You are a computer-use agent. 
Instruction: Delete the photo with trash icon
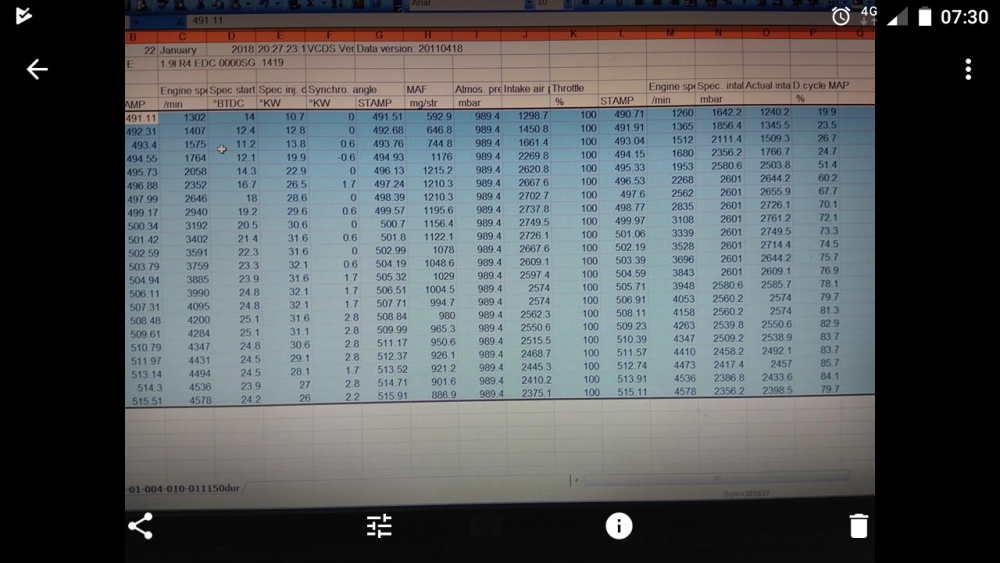859,526
